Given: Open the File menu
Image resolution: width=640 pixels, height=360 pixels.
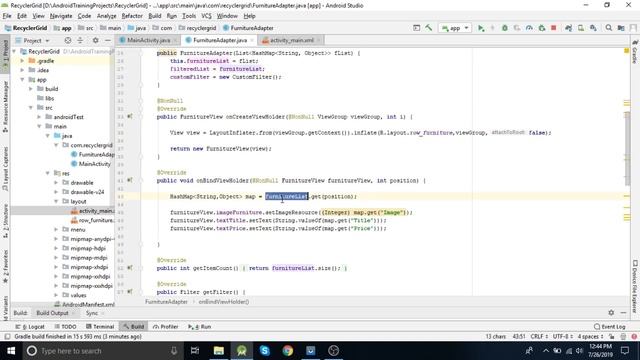Looking at the screenshot, I should pyautogui.click(x=7, y=16).
